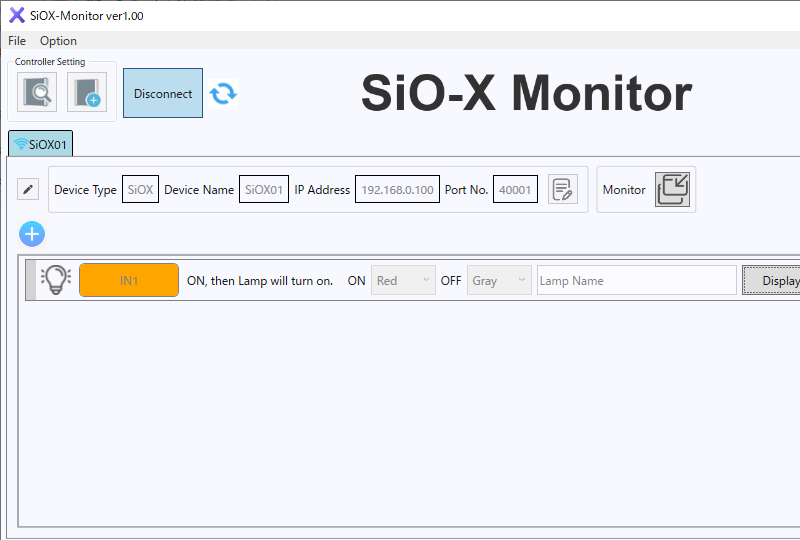Click the Display button
The image size is (800, 540).
[x=771, y=280]
